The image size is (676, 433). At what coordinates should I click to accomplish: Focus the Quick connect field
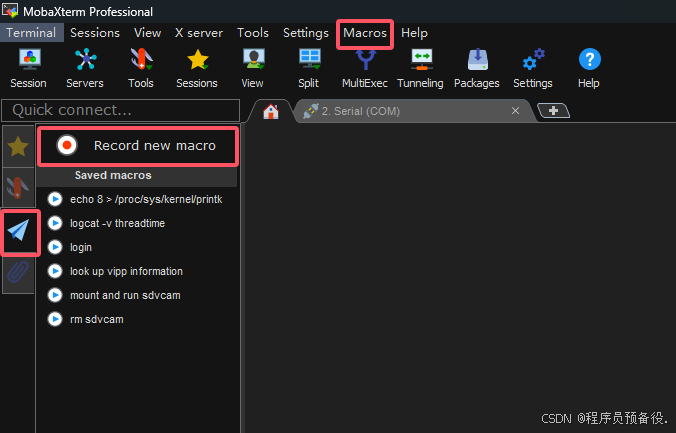121,110
